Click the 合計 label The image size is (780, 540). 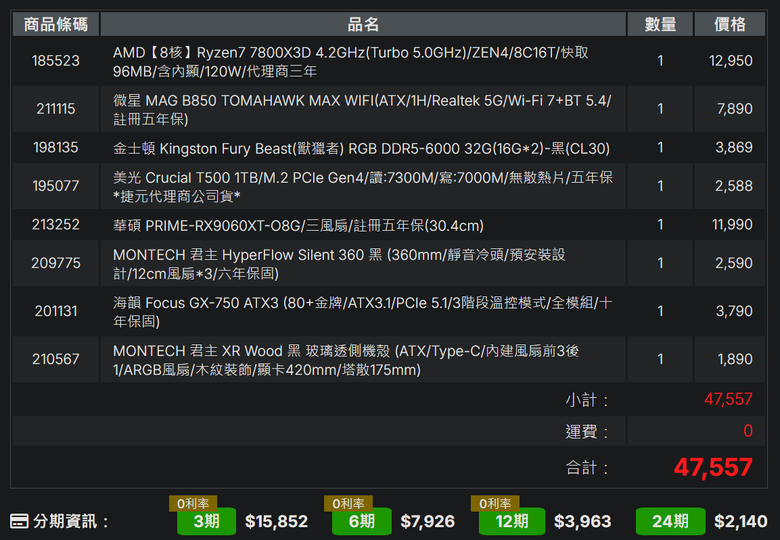coord(586,467)
